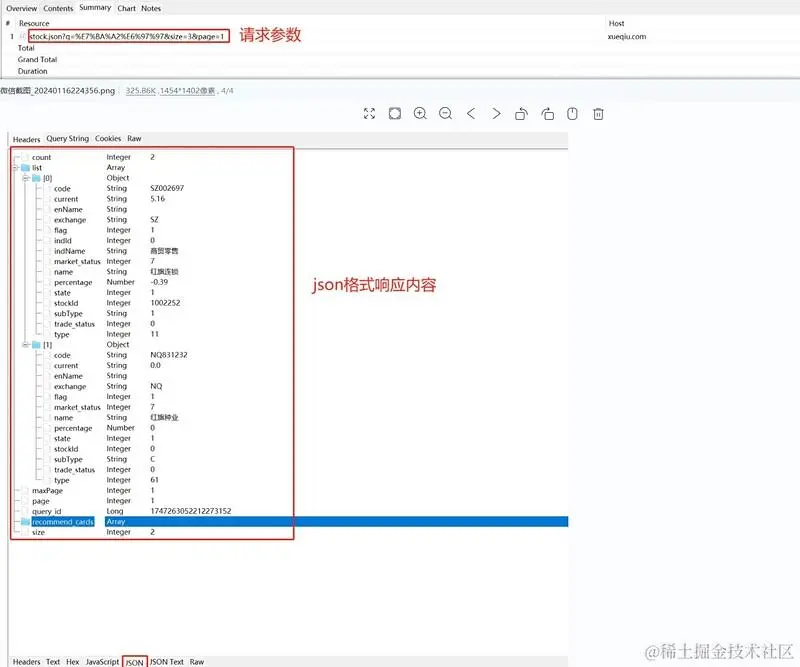The height and width of the screenshot is (667, 800).
Task: Click folder icon next to recommend_cards
Action: click(x=26, y=522)
